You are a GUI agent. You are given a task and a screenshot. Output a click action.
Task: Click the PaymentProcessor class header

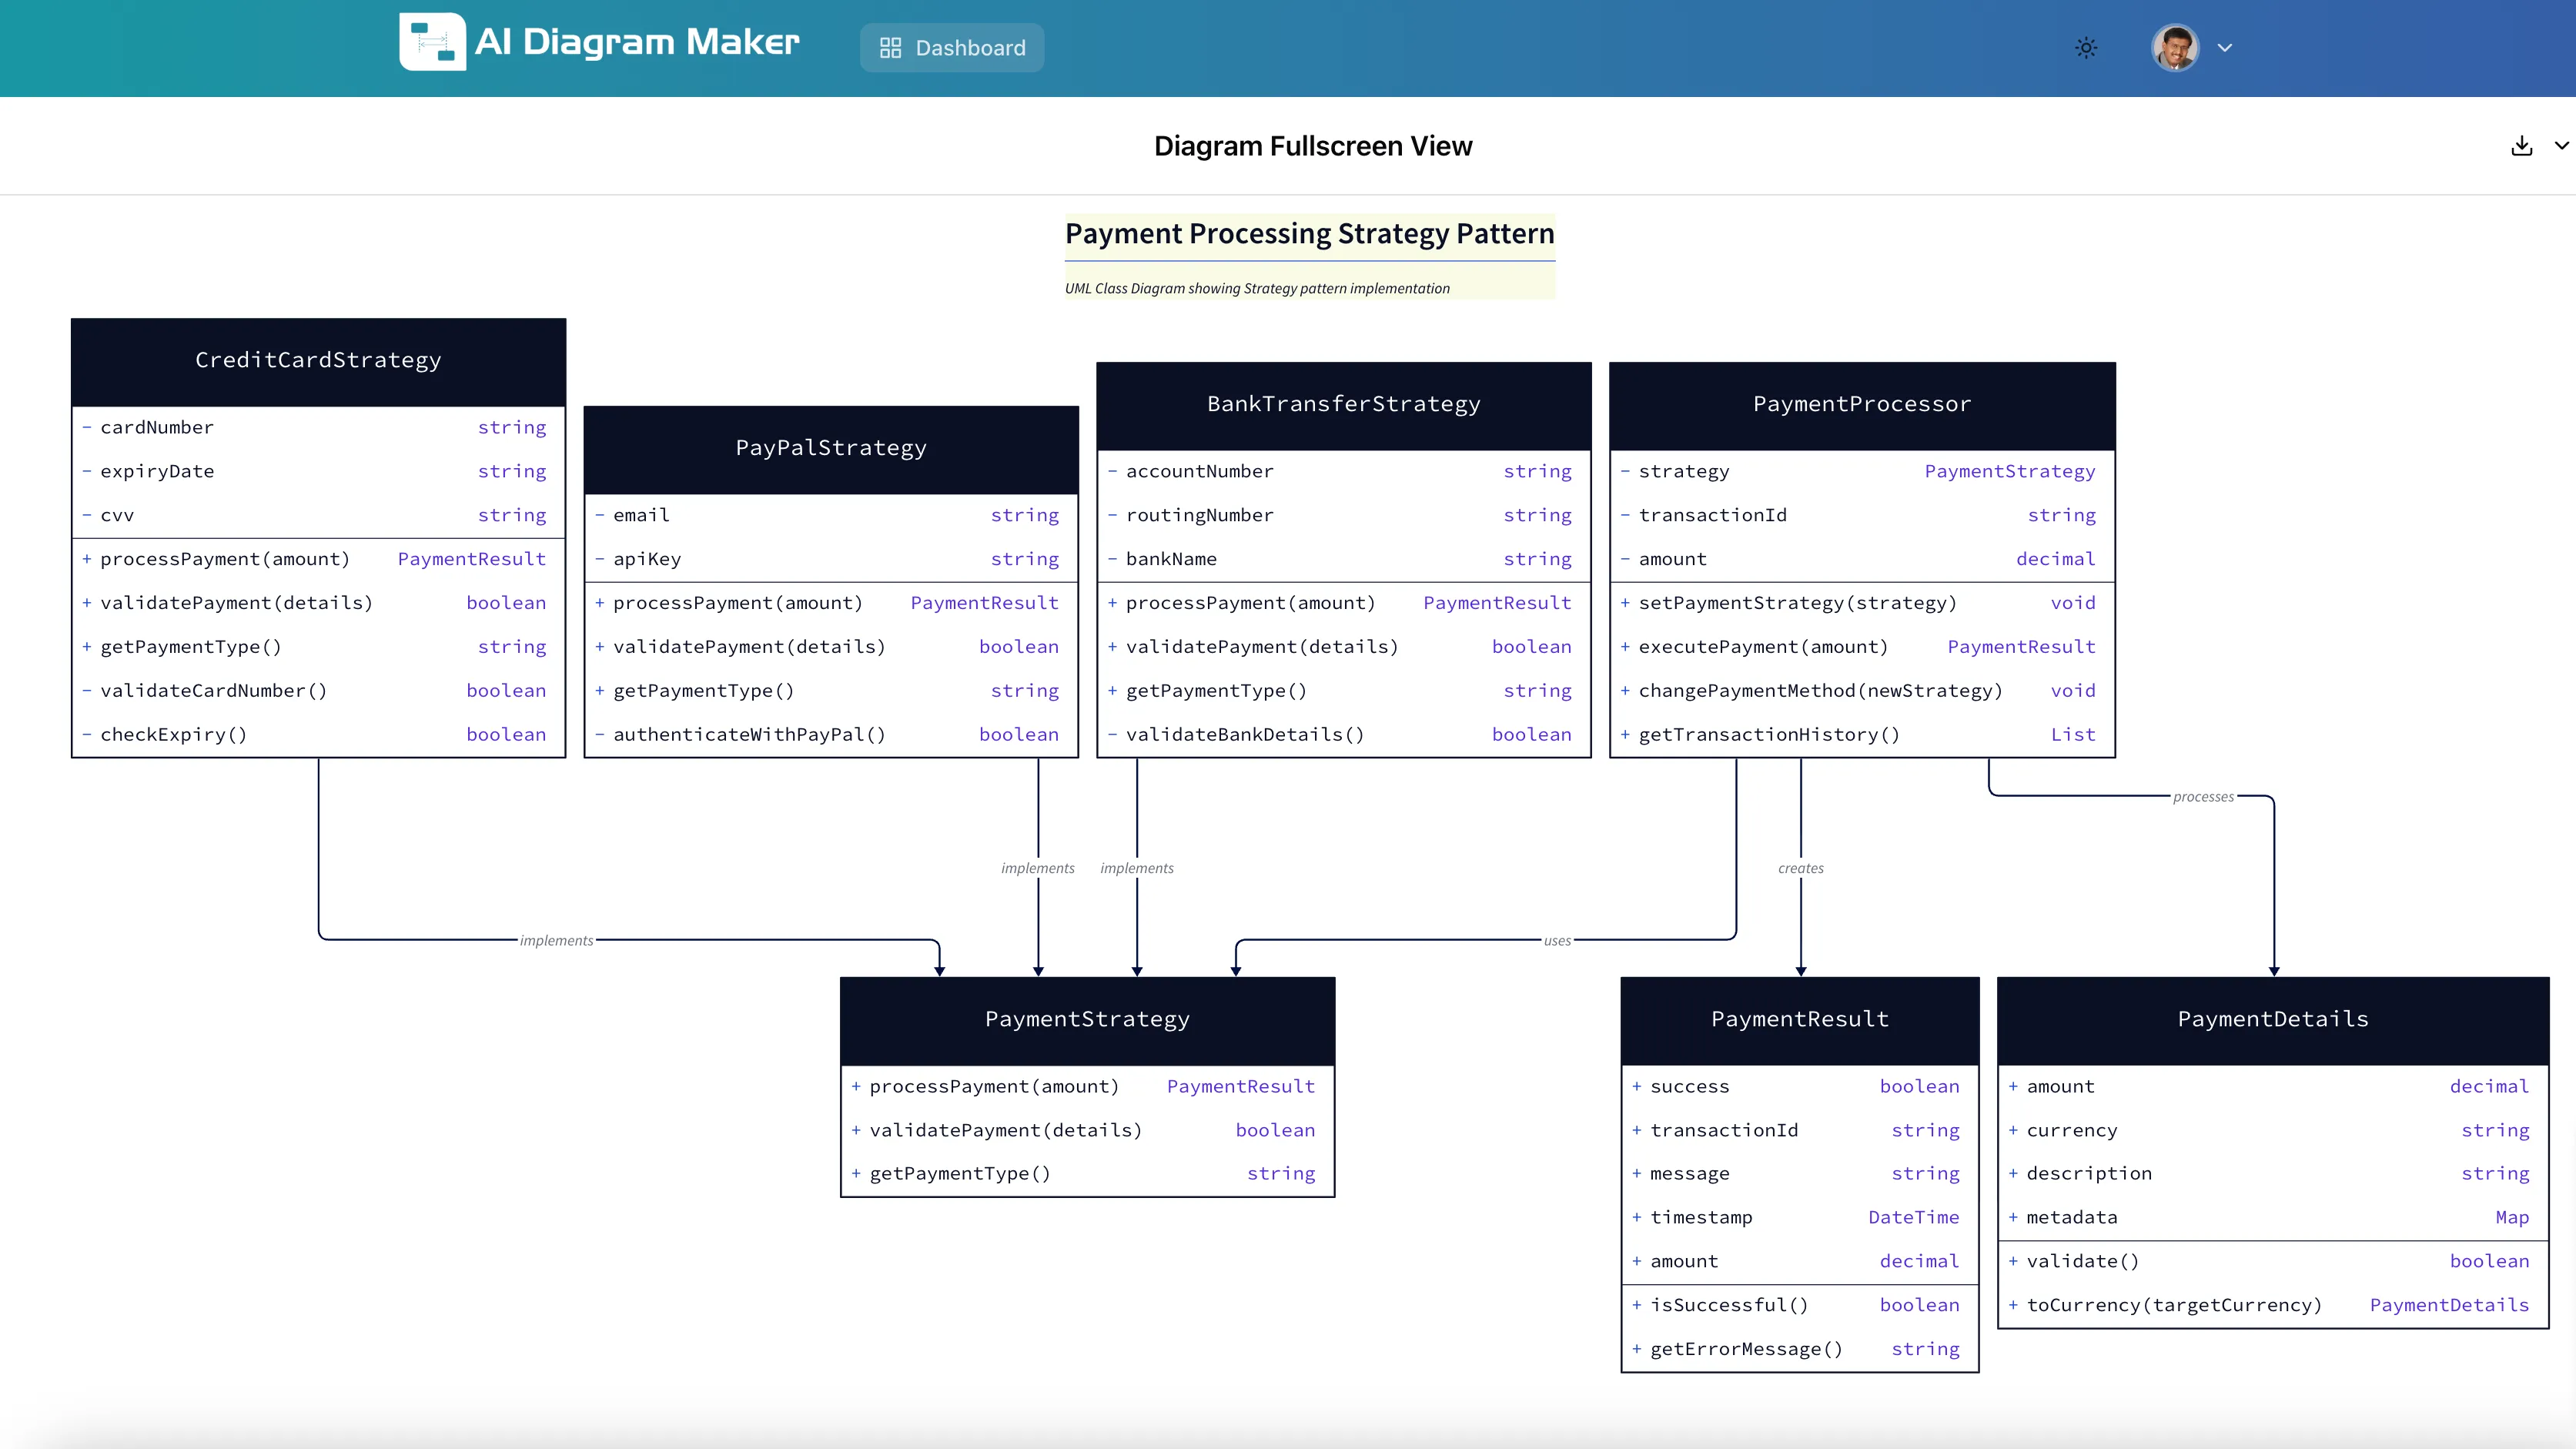(x=1861, y=404)
